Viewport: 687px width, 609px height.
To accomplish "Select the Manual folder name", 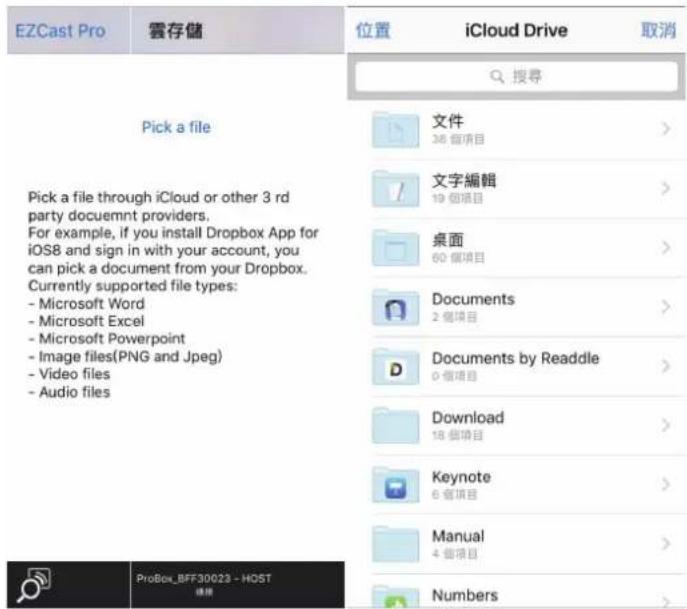I will [458, 536].
